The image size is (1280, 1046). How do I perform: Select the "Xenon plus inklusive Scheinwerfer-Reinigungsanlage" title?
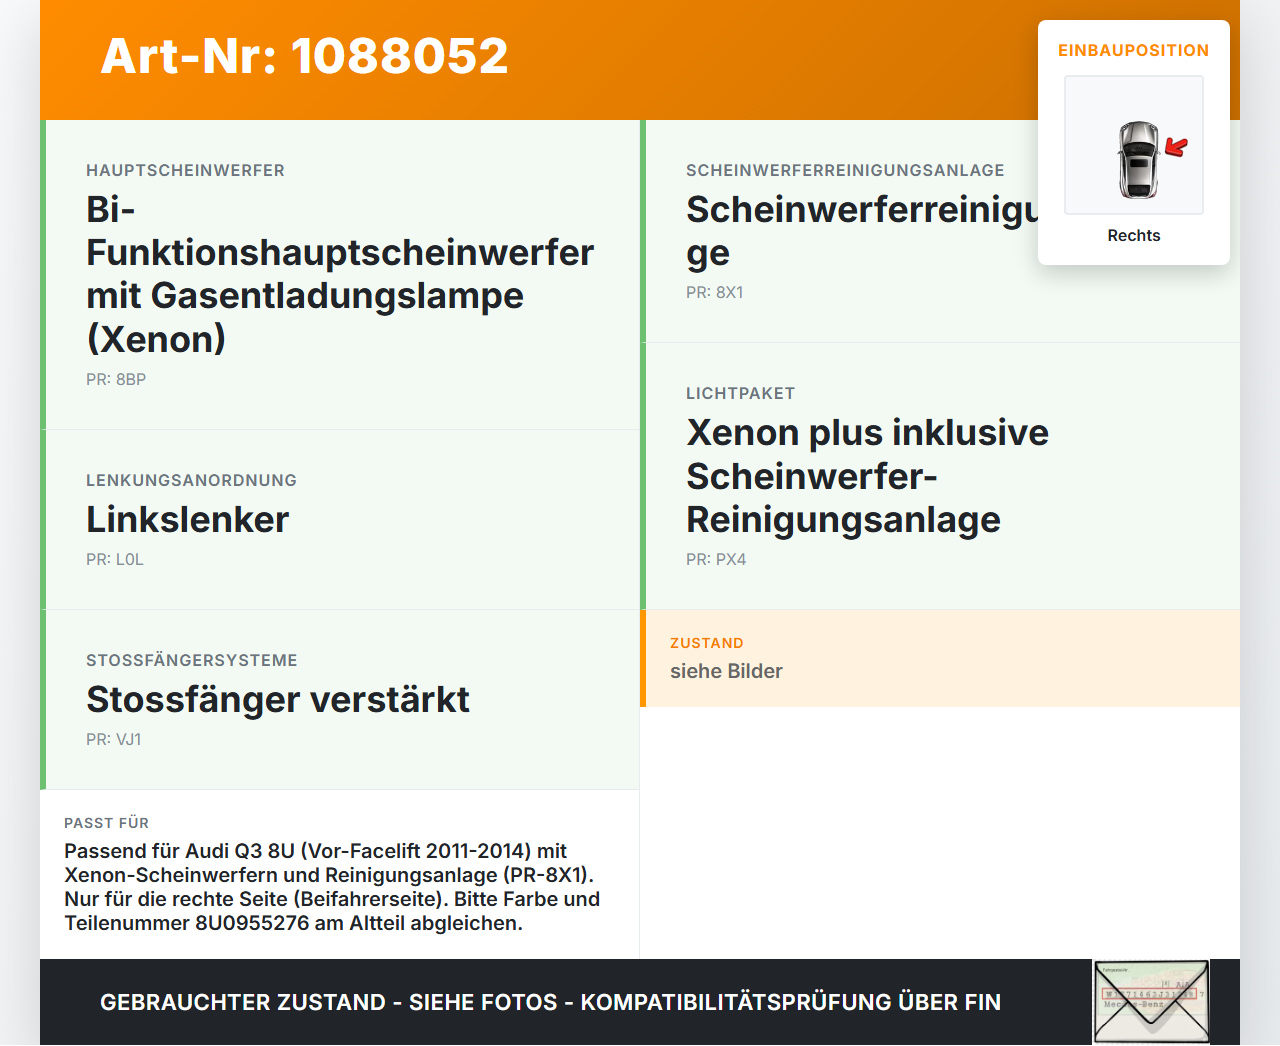click(868, 476)
